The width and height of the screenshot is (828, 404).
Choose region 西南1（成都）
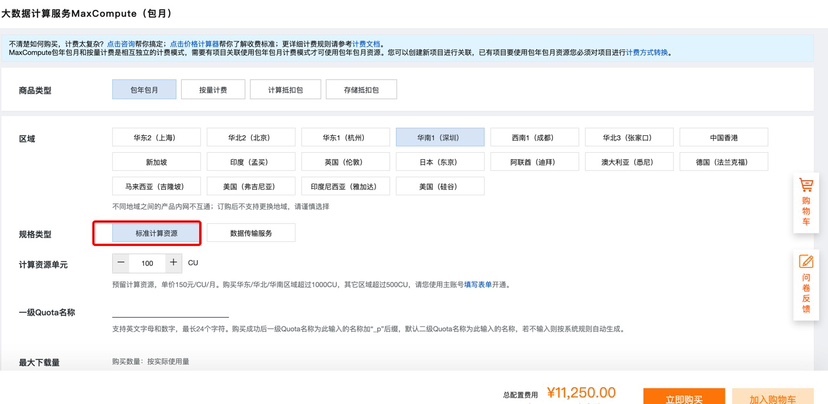tap(534, 137)
